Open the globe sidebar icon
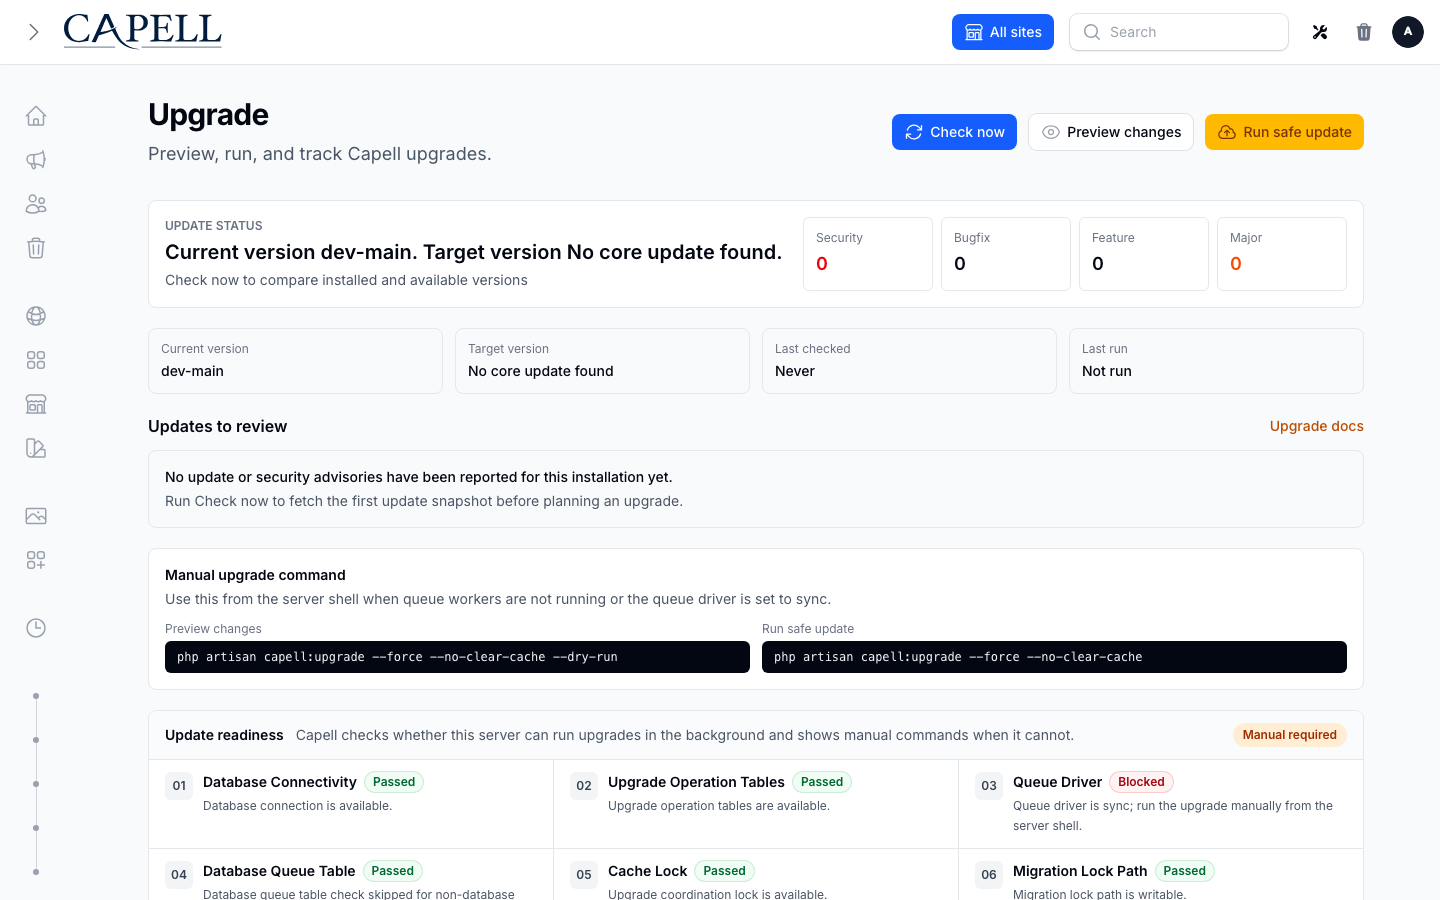This screenshot has height=900, width=1440. coord(36,316)
